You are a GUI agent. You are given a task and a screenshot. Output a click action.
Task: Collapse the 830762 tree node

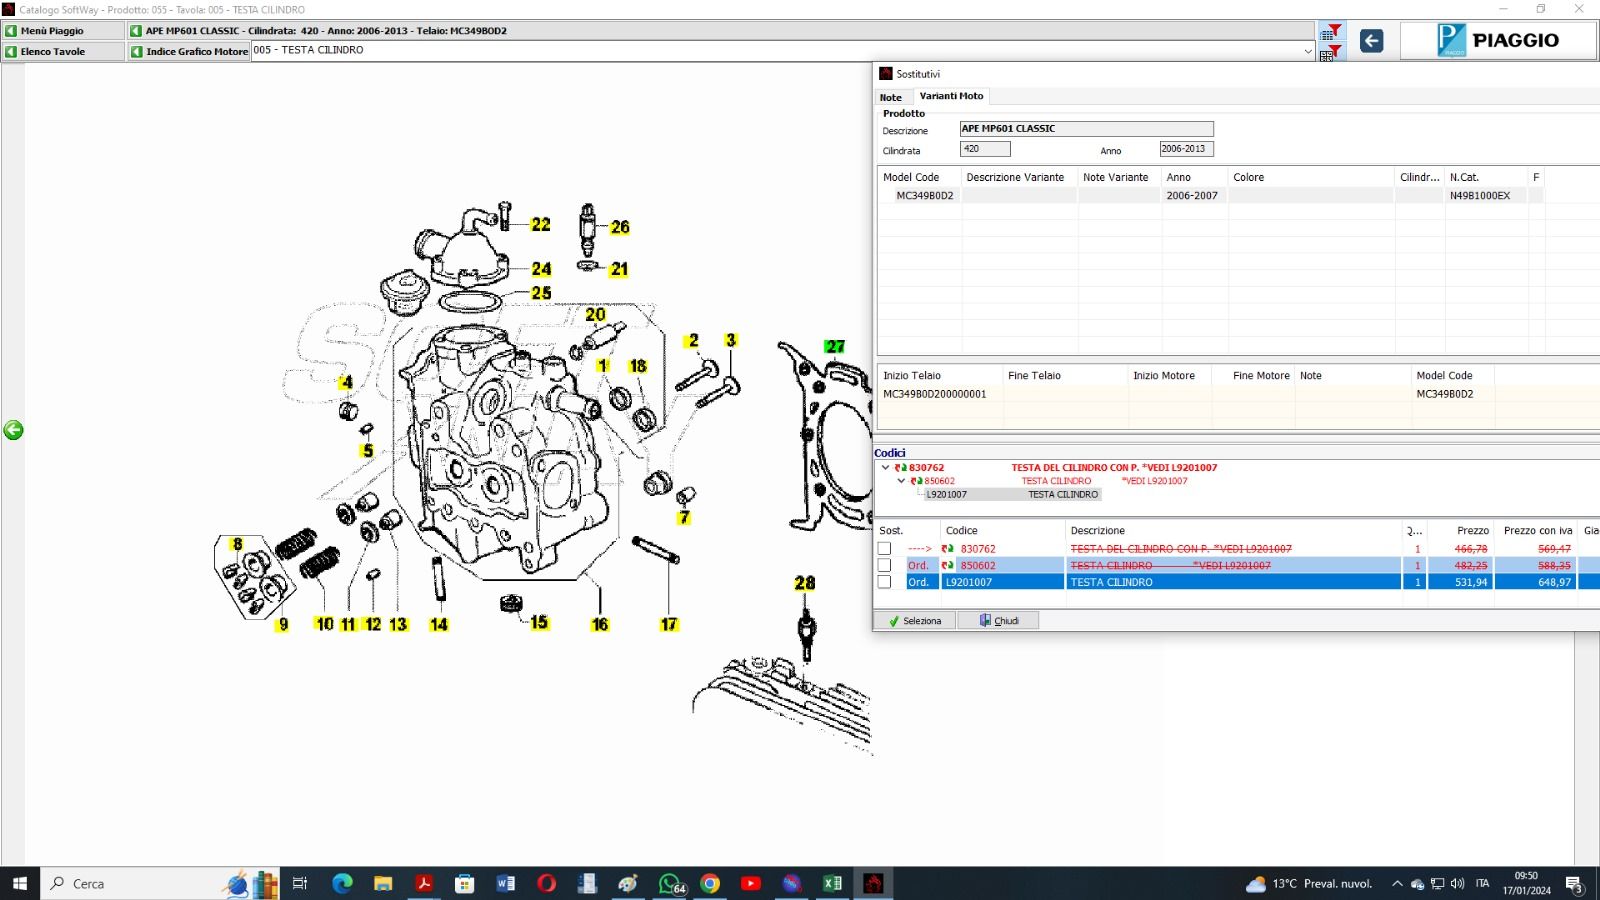point(885,467)
